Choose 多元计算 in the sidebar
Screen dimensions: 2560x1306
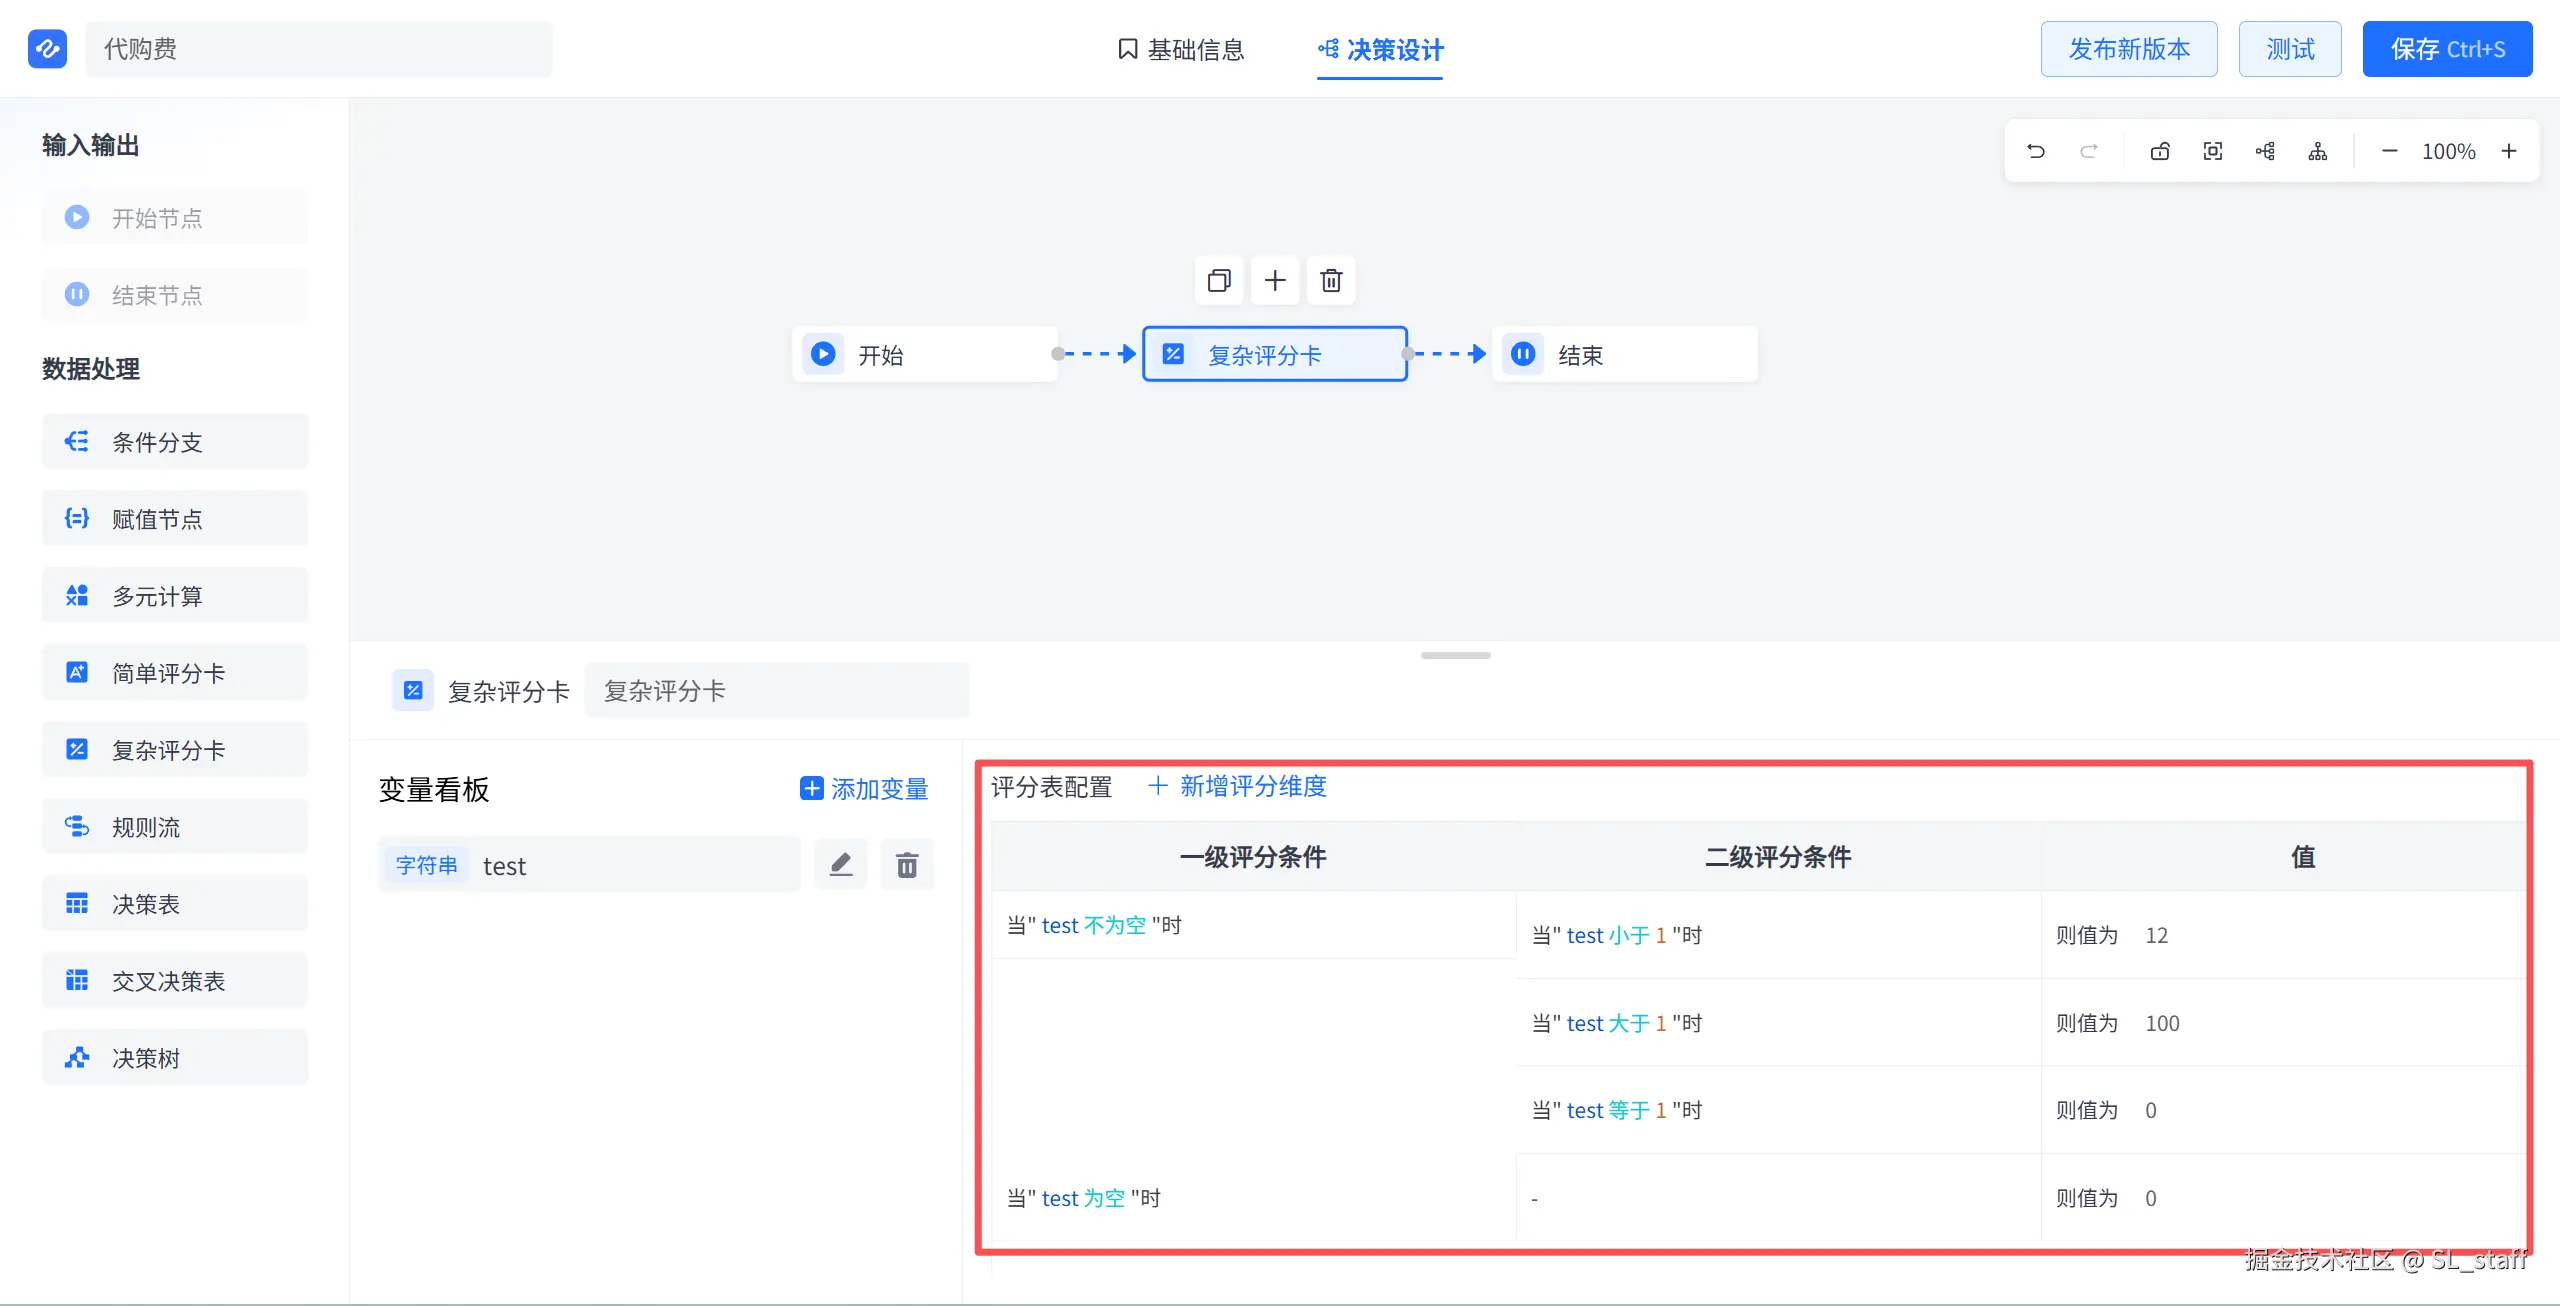[175, 595]
